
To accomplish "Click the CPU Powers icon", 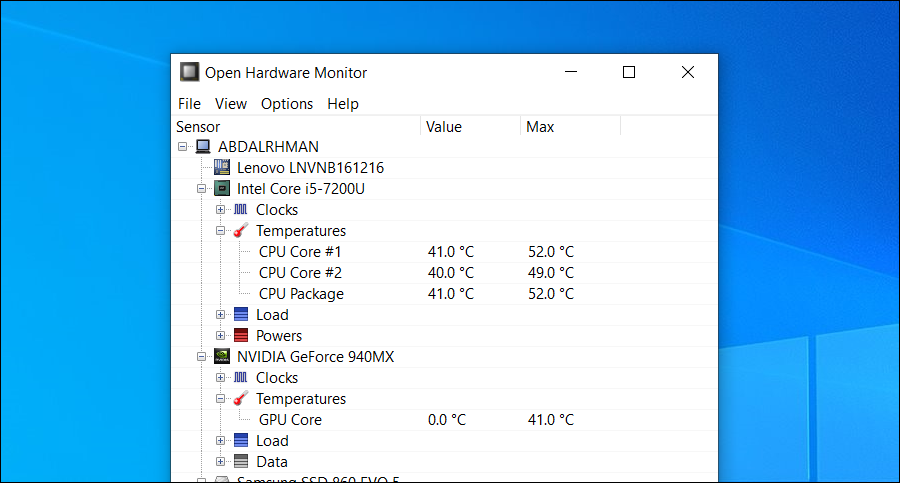I will [240, 336].
